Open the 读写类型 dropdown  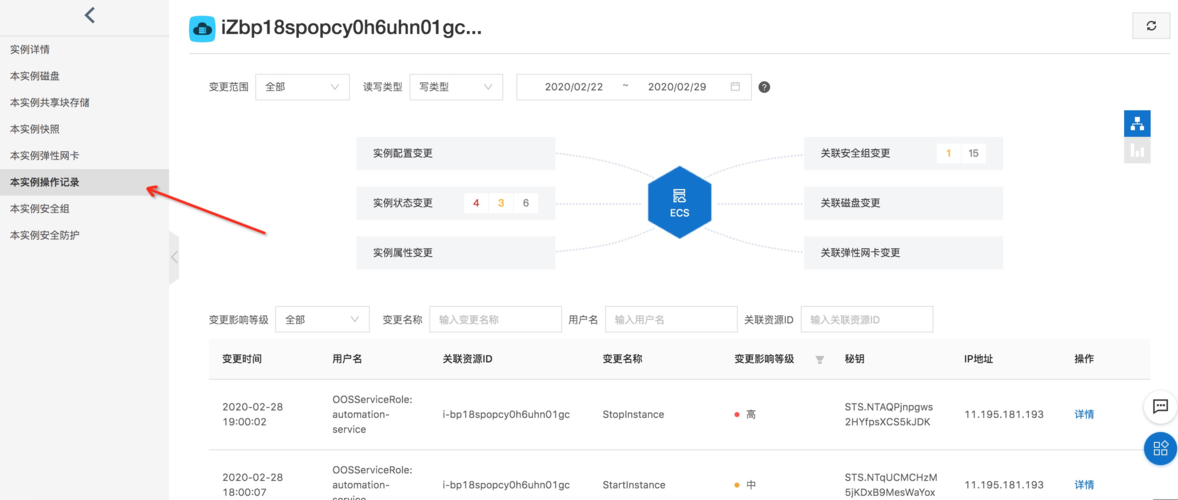(x=456, y=87)
